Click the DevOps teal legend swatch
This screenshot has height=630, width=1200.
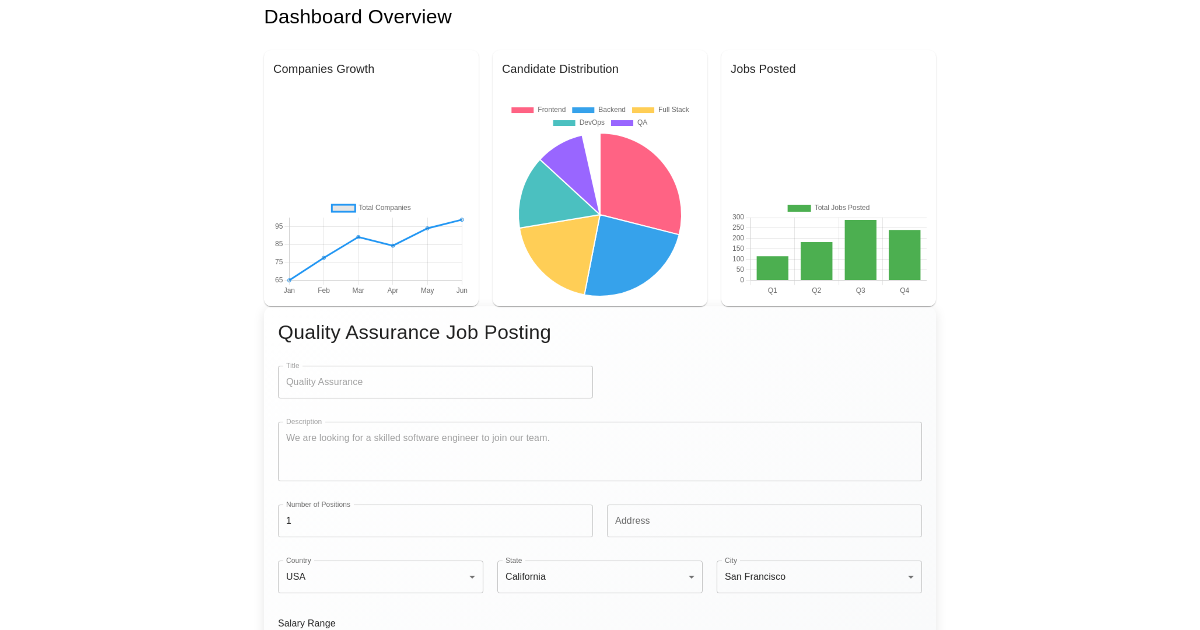click(564, 123)
